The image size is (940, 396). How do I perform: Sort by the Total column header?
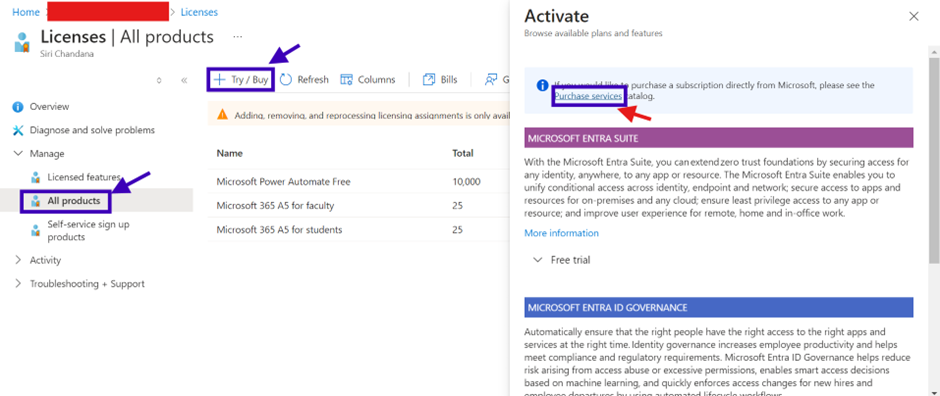pos(463,153)
